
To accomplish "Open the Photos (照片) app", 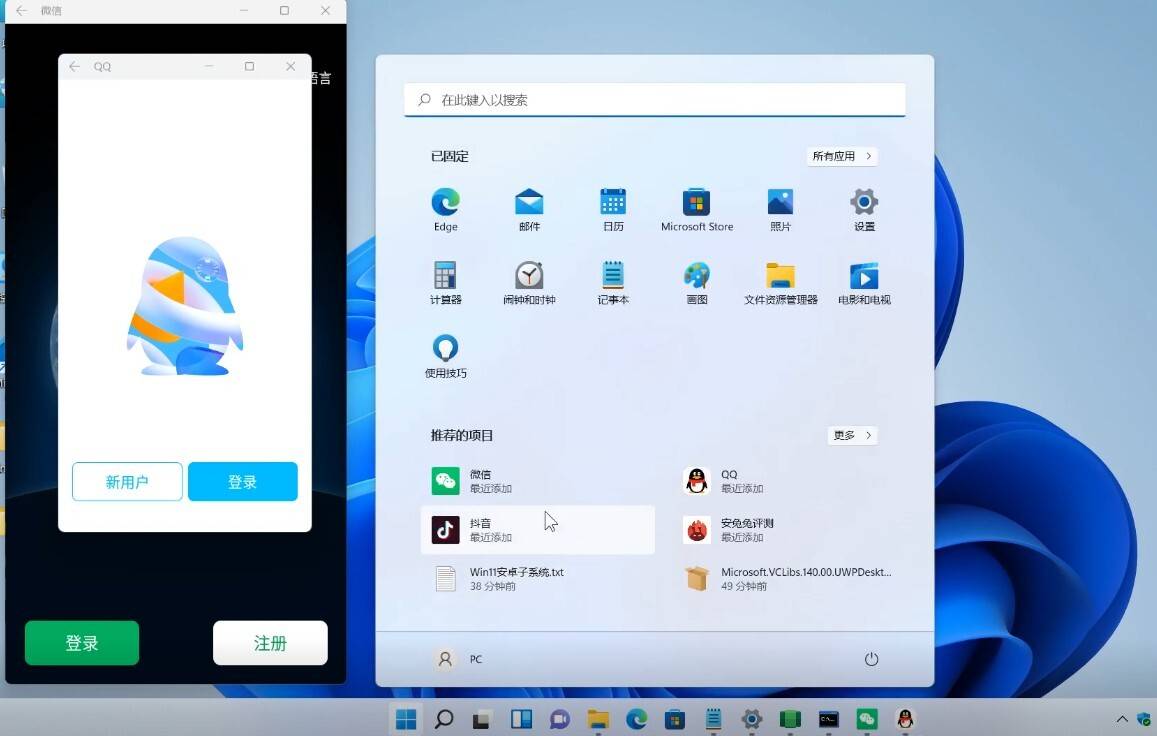I will (x=781, y=210).
